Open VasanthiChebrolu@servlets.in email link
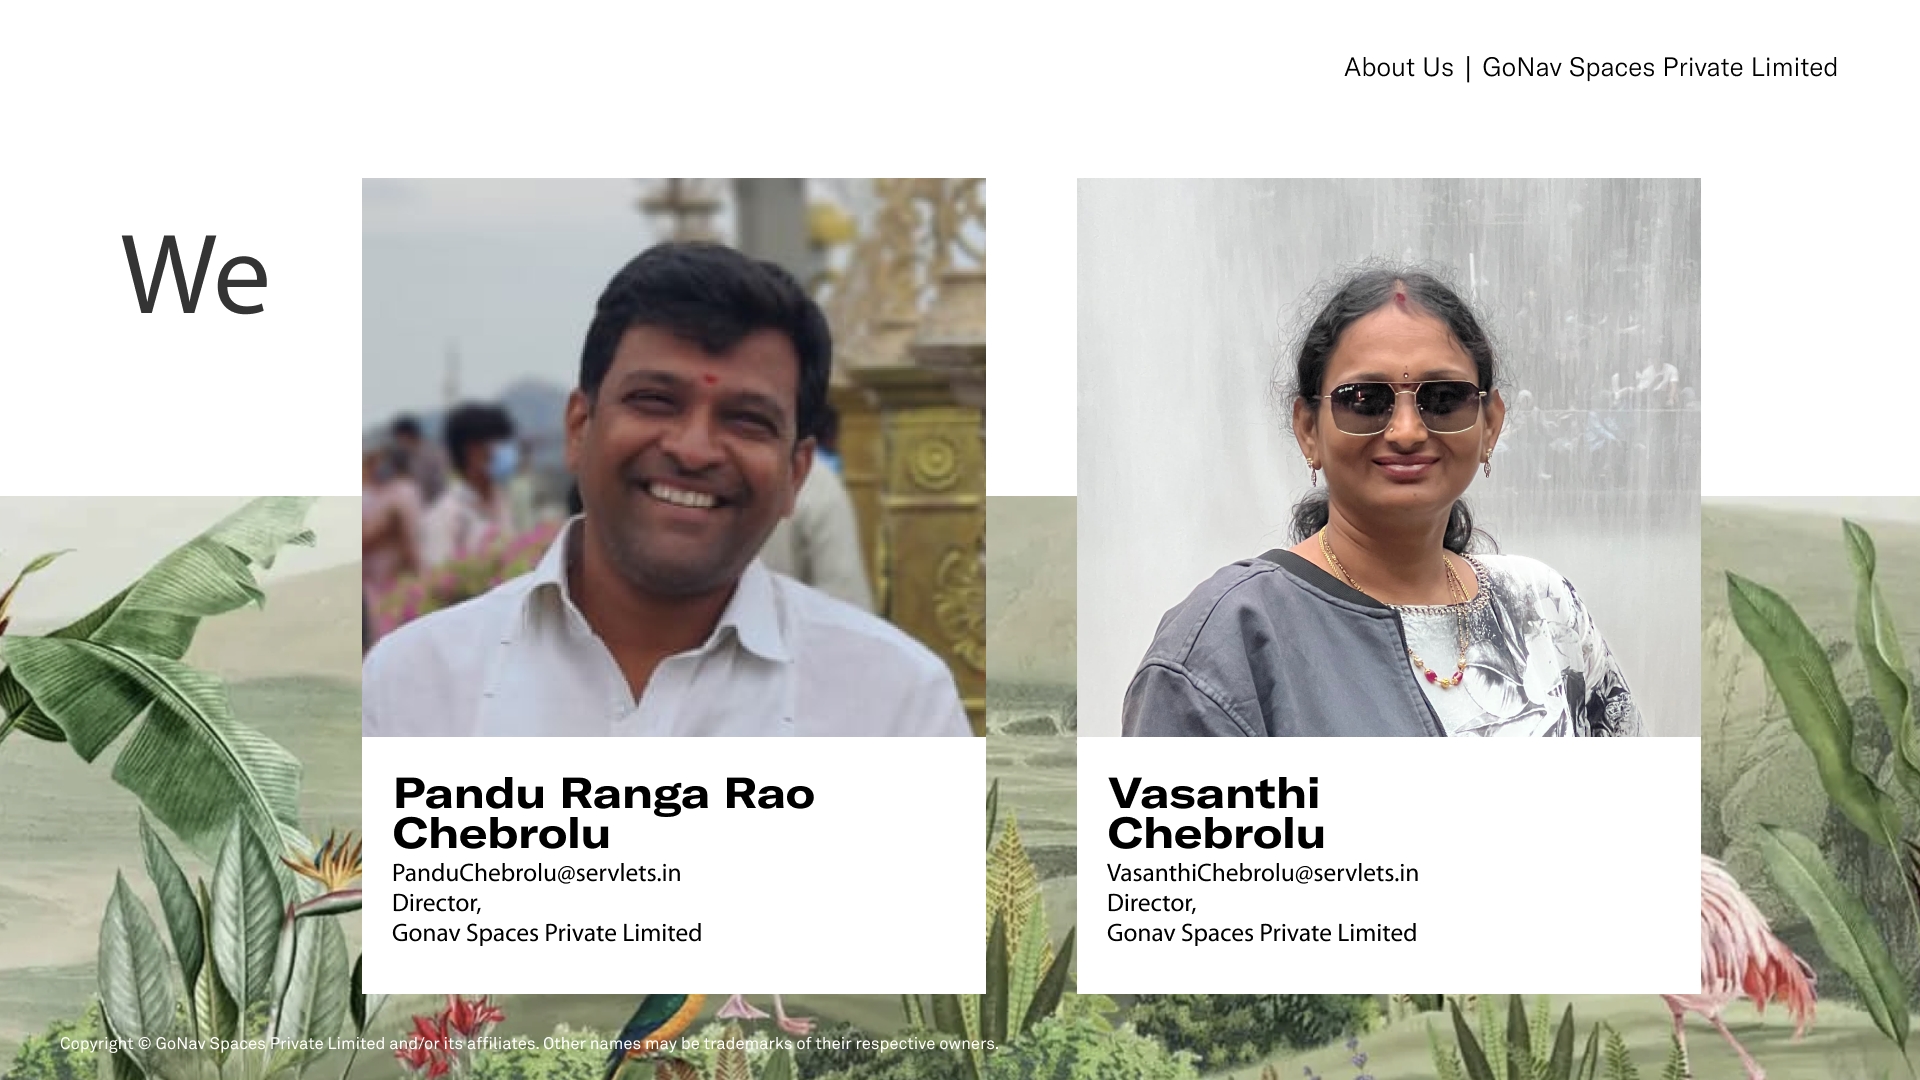Image resolution: width=1920 pixels, height=1080 pixels. 1262,873
